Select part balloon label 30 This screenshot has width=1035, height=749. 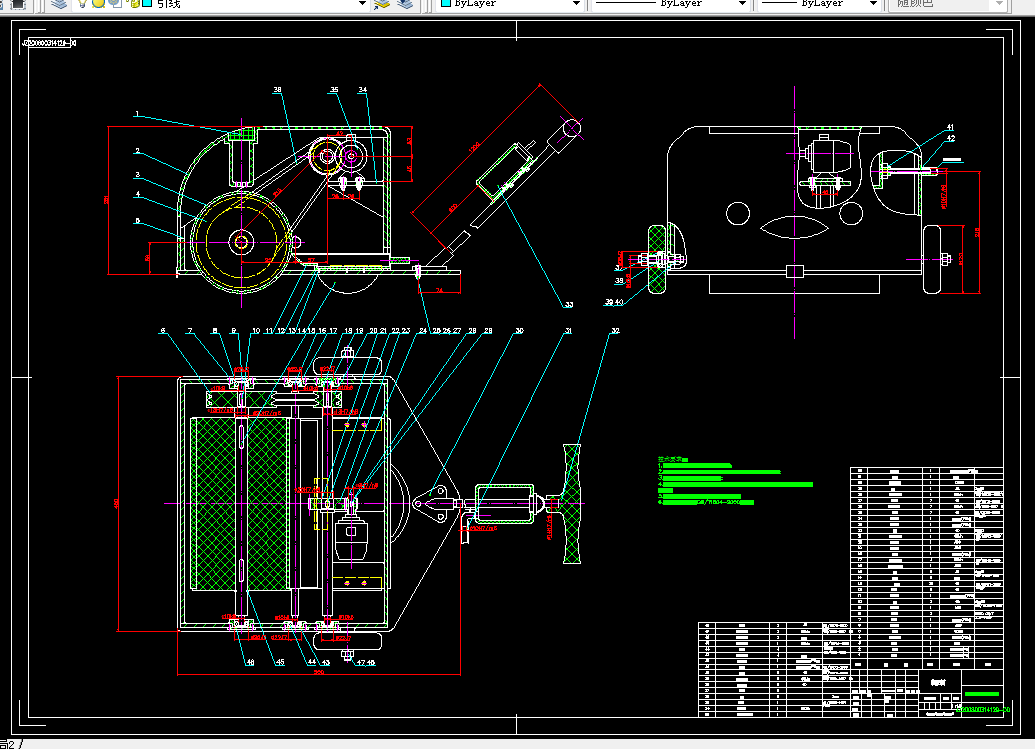(519, 331)
